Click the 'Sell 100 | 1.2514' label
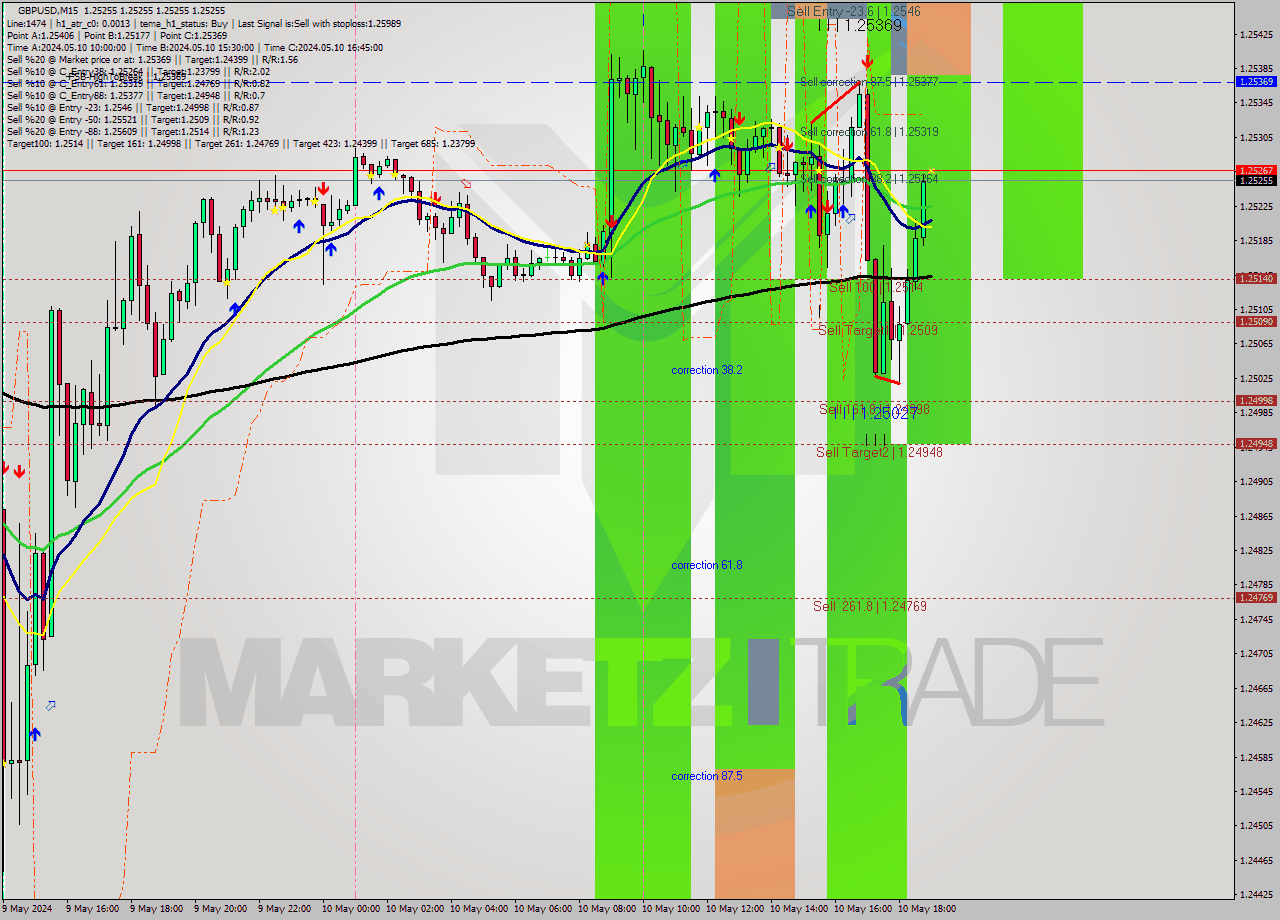1280x920 pixels. pyautogui.click(x=876, y=287)
